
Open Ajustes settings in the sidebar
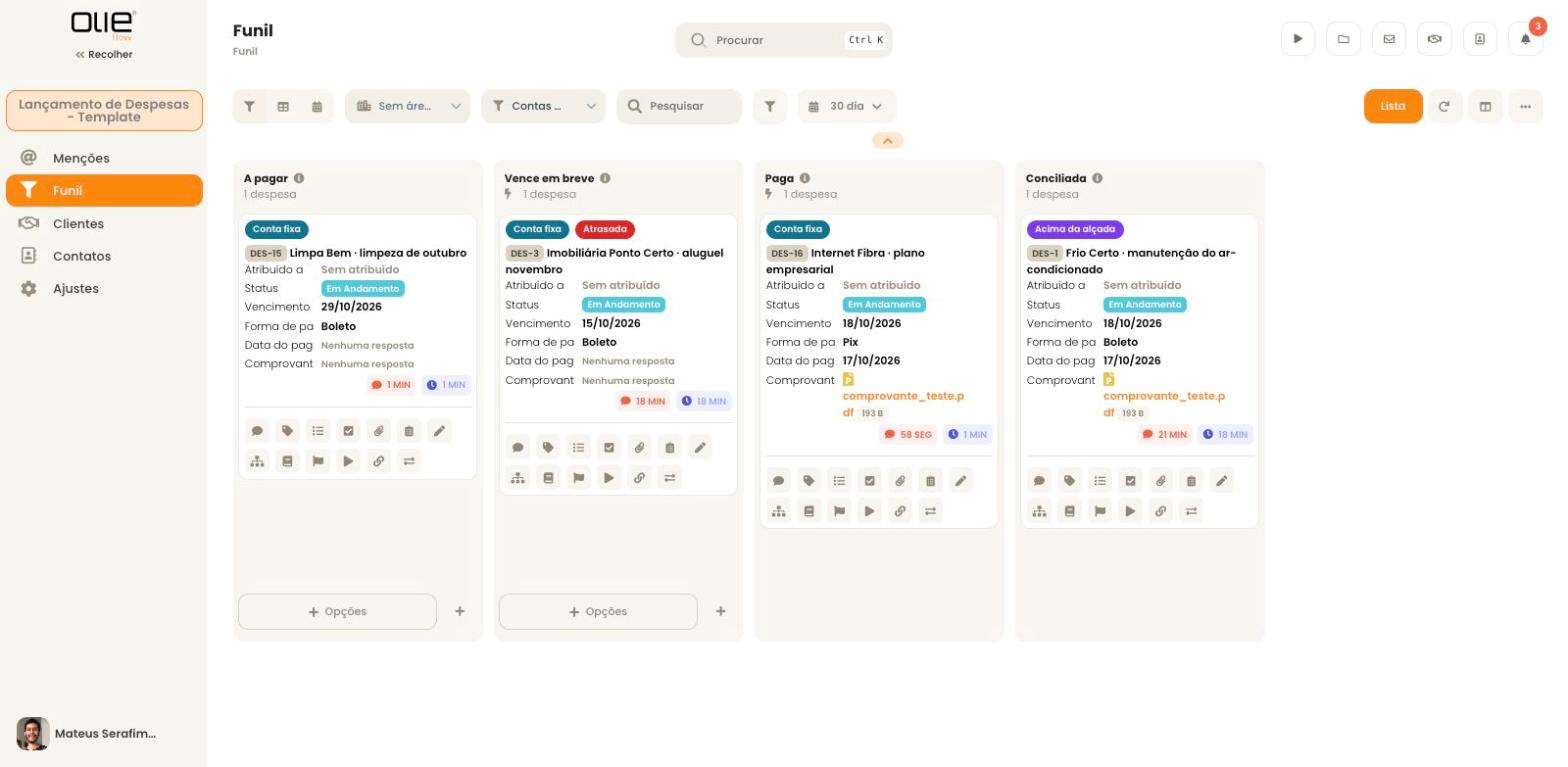104,288
